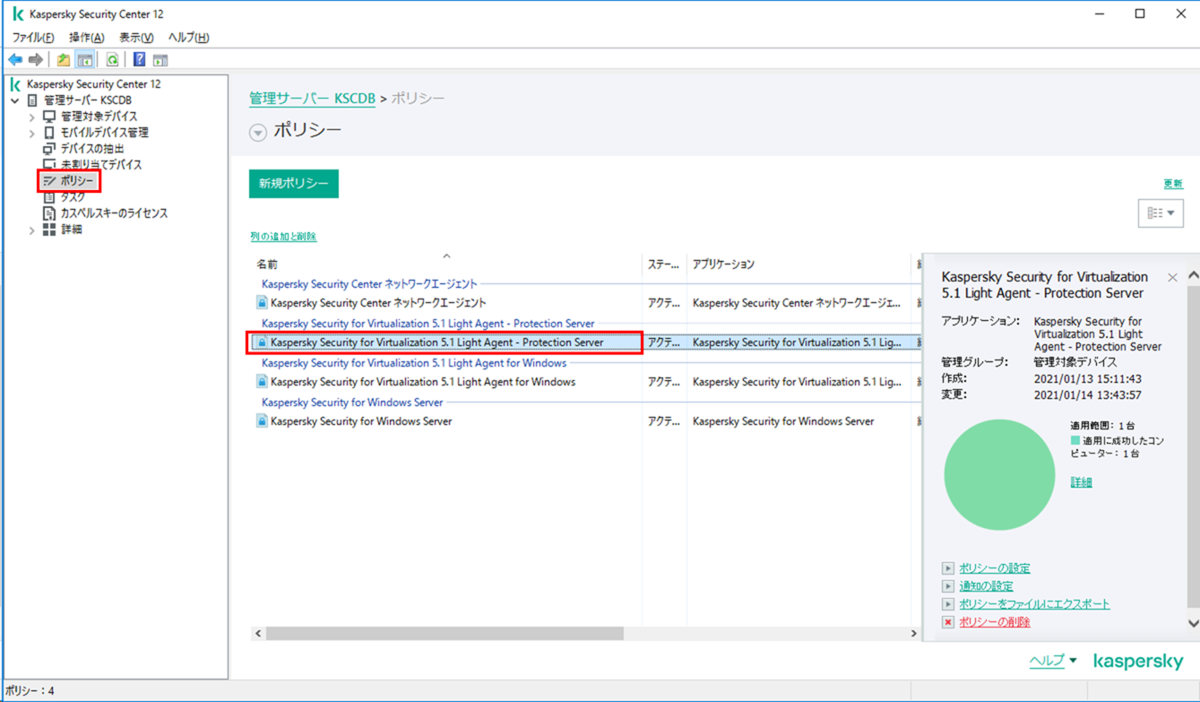The height and width of the screenshot is (702, 1200).
Task: Open タスク in the tree
Action: pos(73,197)
